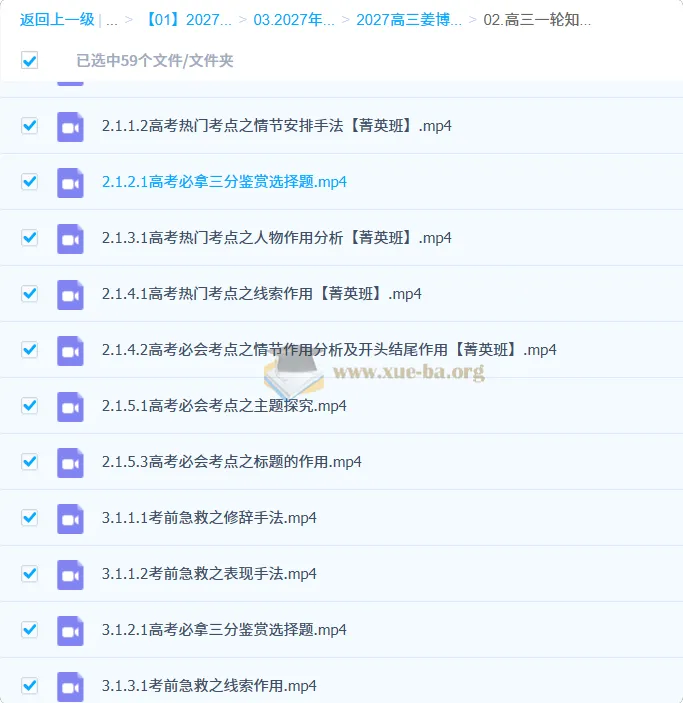The height and width of the screenshot is (703, 683).
Task: Open file 3.1.2.1高考必拿三分鉴赏选择题.mp4
Action: pyautogui.click(x=224, y=630)
